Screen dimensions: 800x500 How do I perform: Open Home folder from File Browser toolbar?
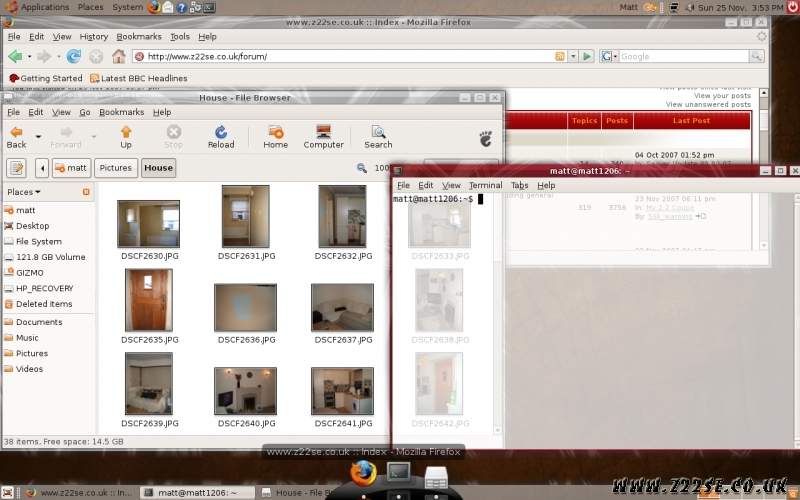tap(276, 138)
